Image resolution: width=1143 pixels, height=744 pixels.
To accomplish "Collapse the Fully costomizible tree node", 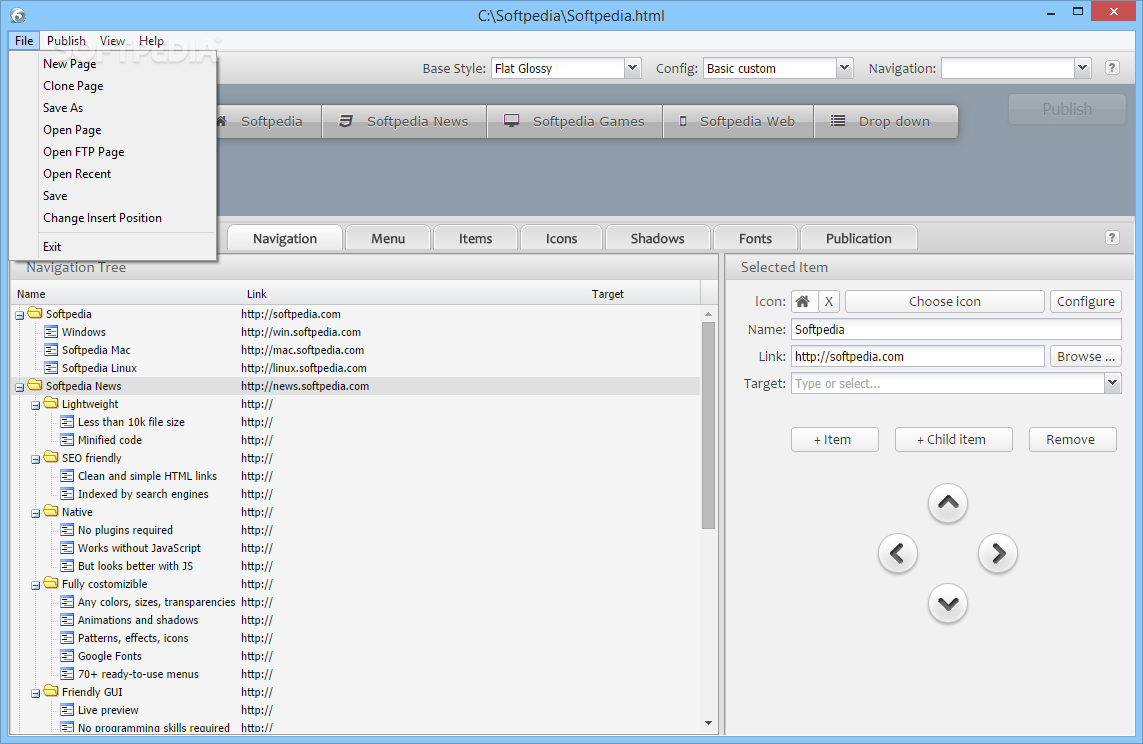I will click(x=36, y=585).
